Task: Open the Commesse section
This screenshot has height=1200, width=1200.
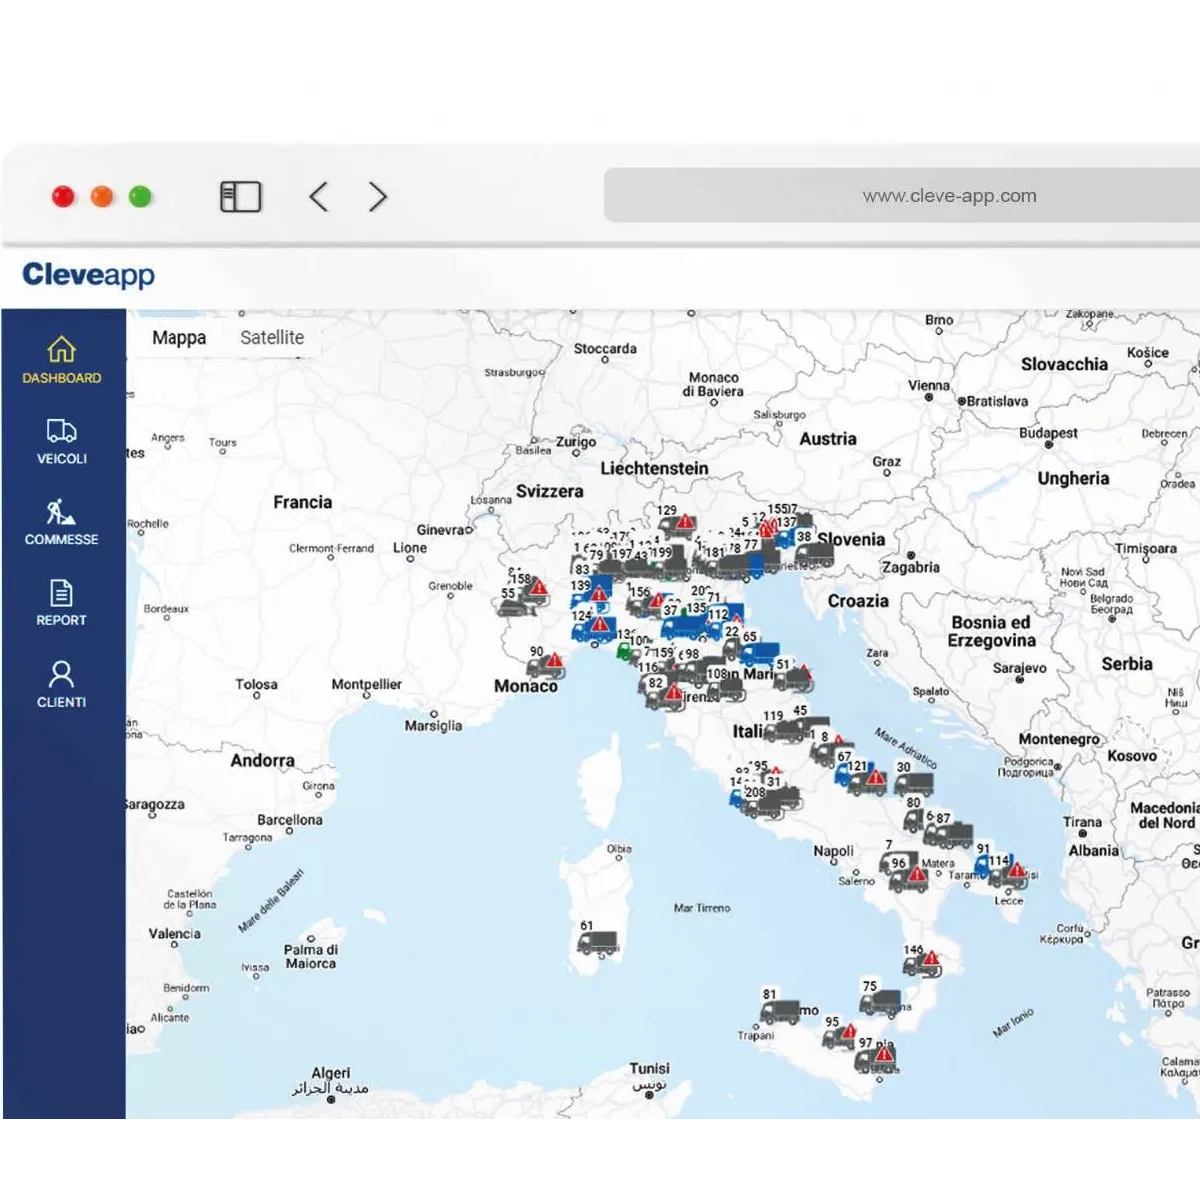Action: tap(62, 522)
